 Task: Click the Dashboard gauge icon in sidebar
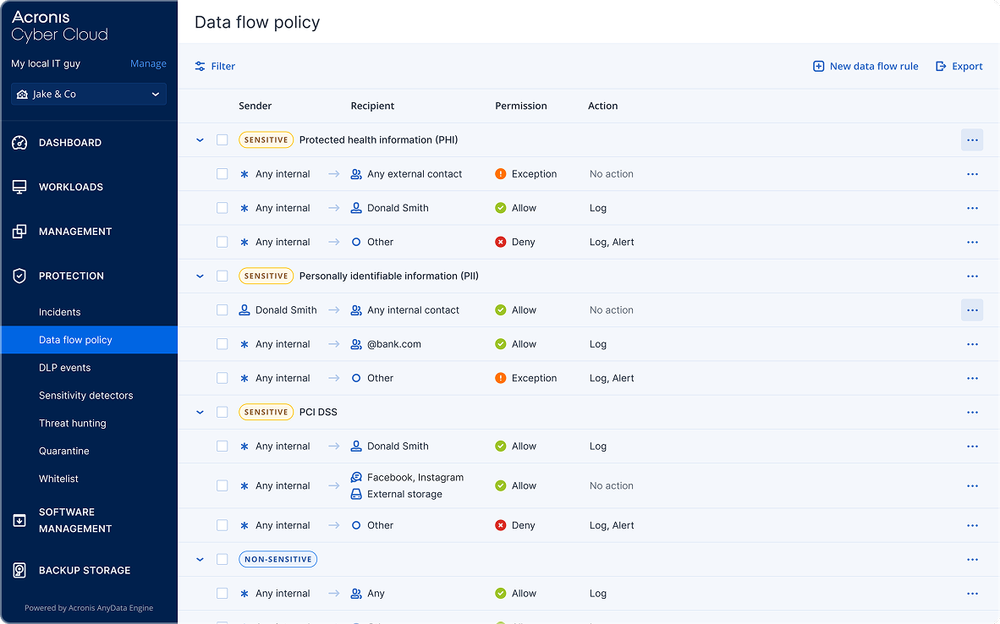point(19,143)
